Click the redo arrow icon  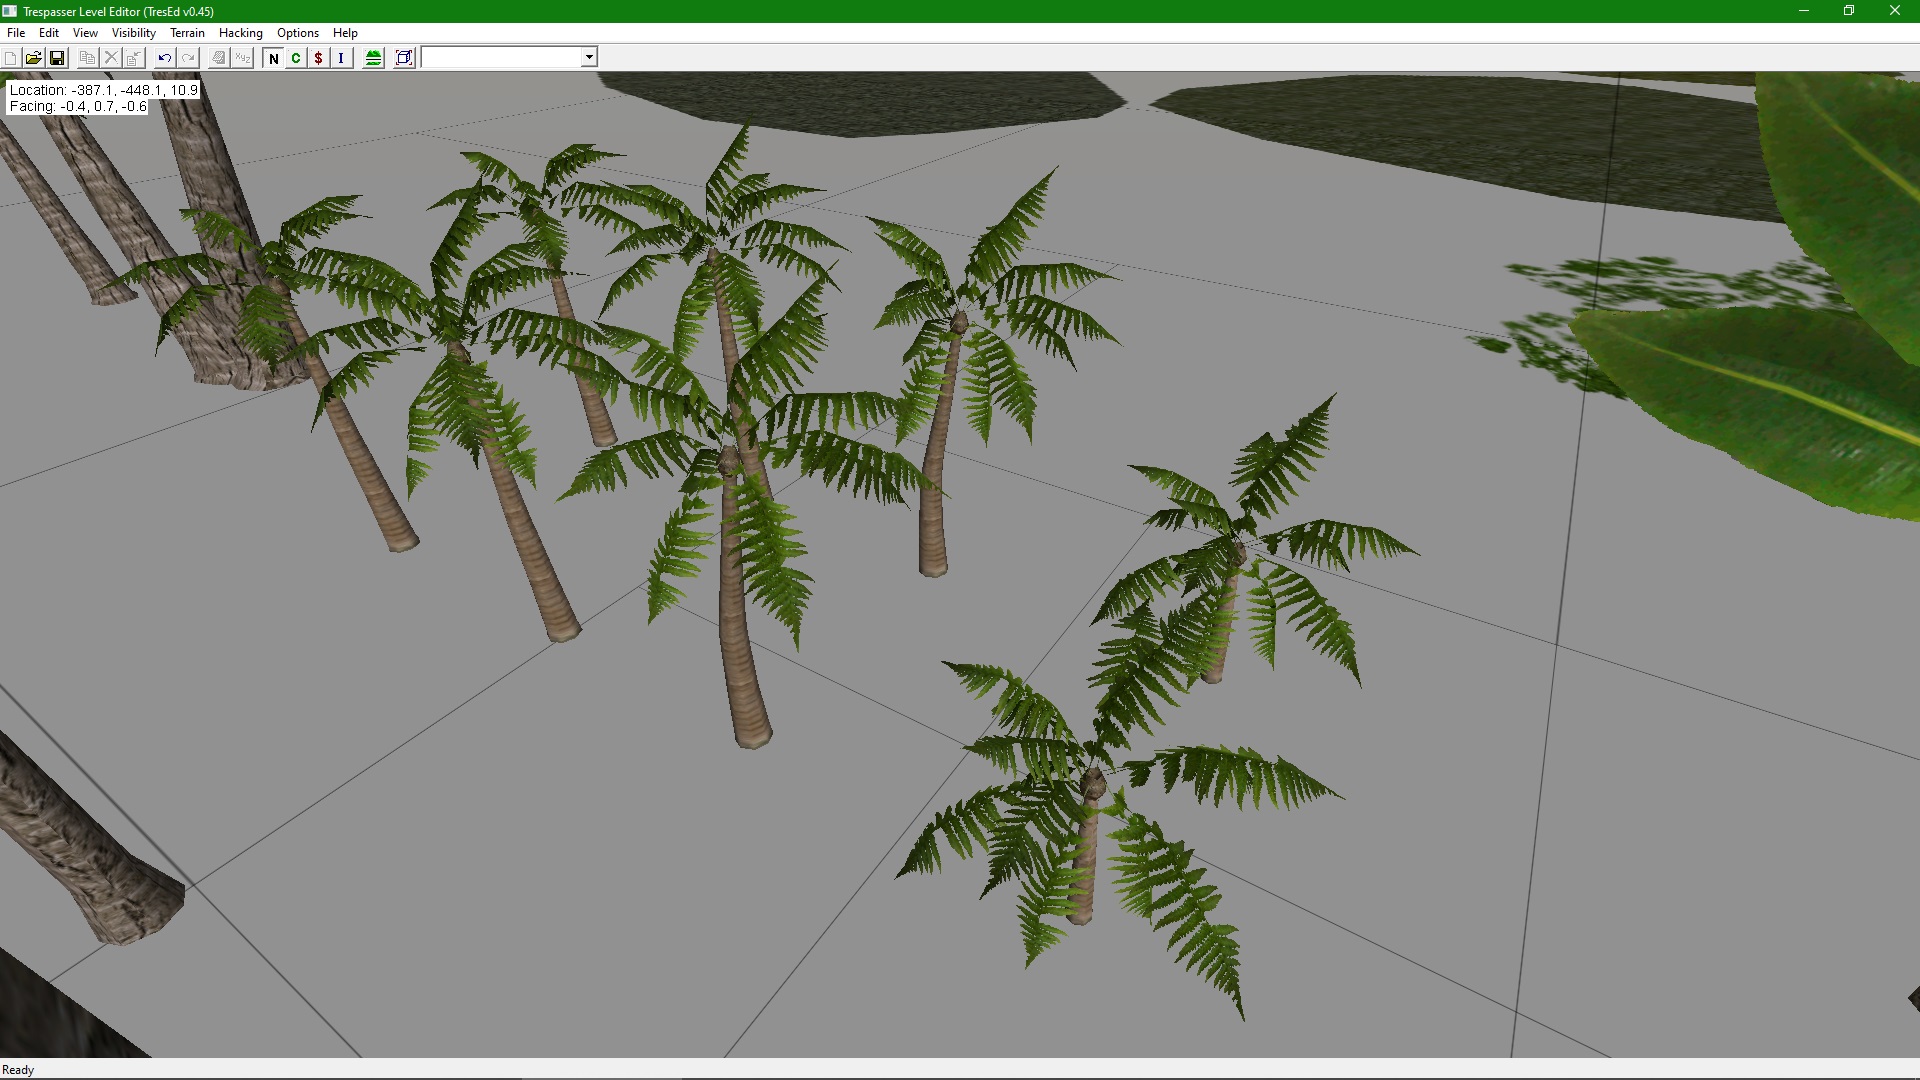pyautogui.click(x=188, y=58)
